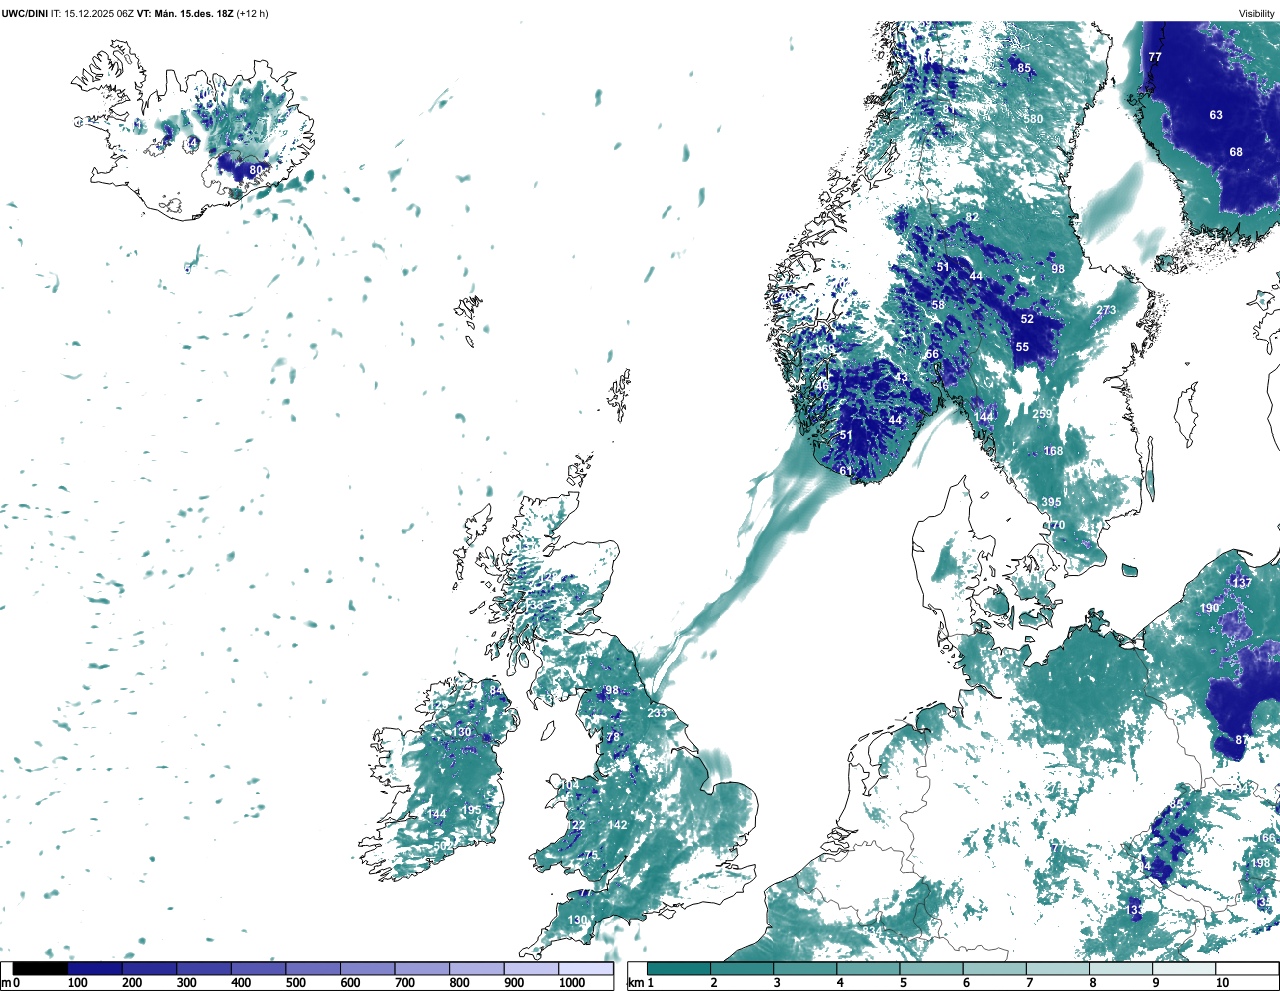This screenshot has width=1280, height=991.
Task: Click the '82' value over central Scandinavia
Action: pyautogui.click(x=972, y=218)
